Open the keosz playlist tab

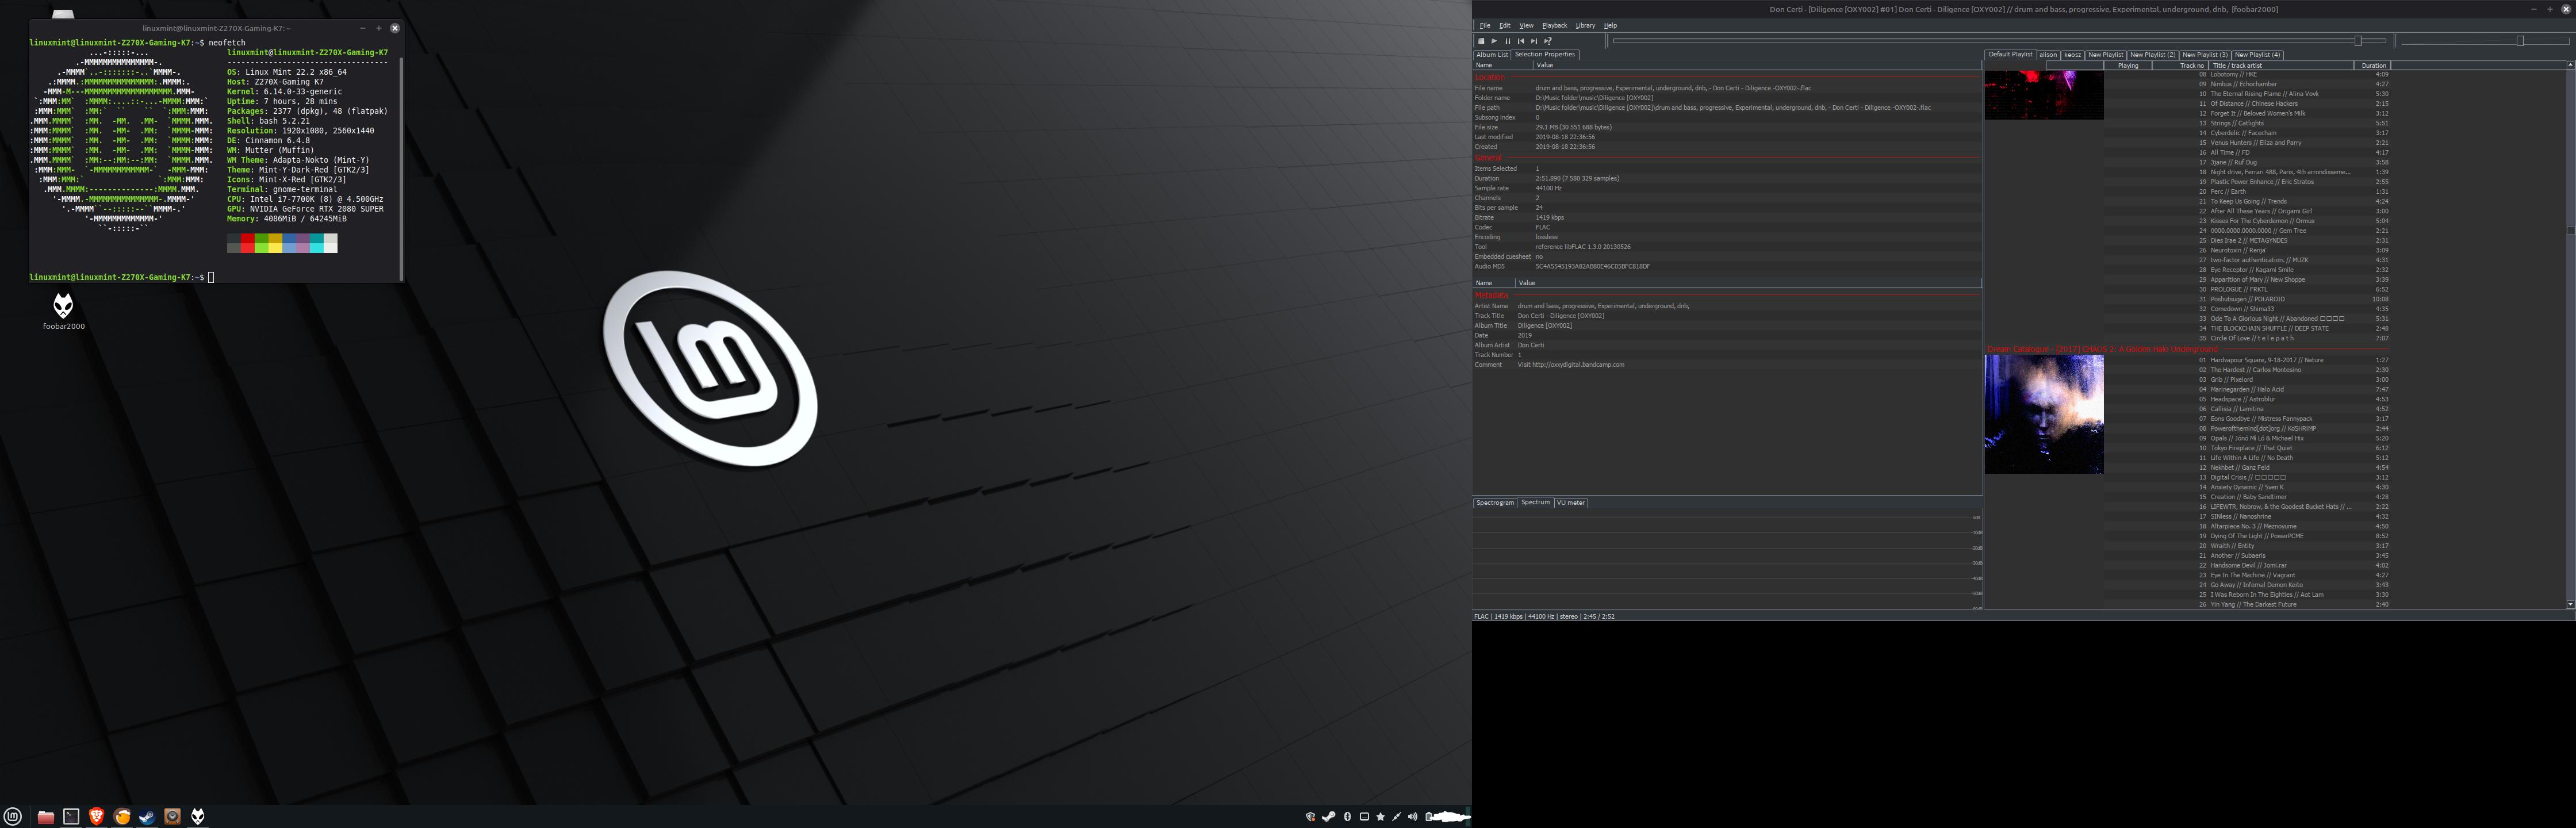tap(2072, 55)
